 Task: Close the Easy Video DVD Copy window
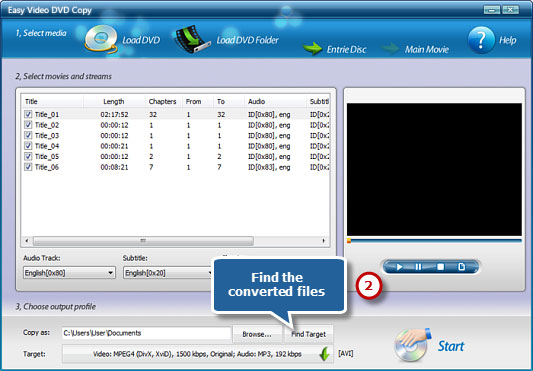(511, 10)
